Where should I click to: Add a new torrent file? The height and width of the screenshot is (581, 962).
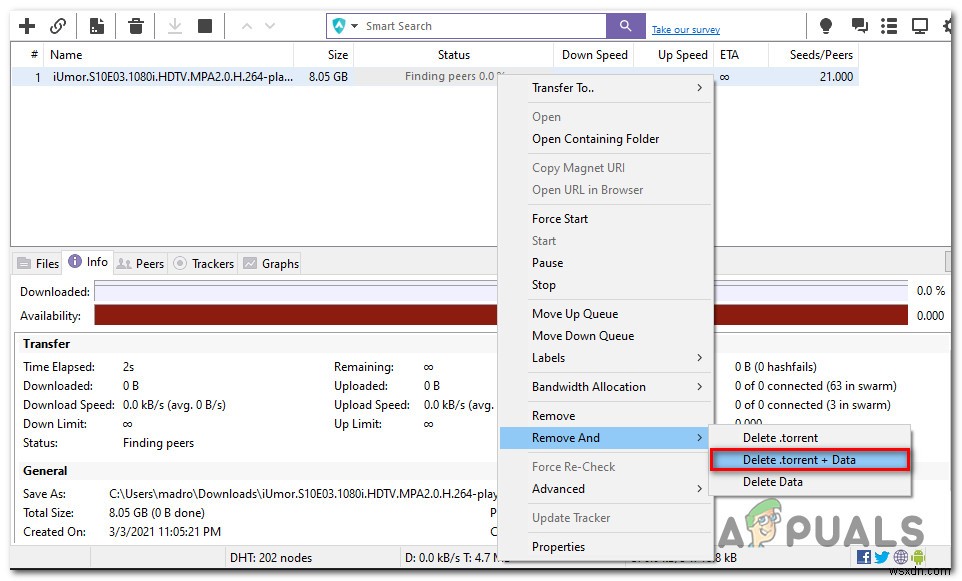coord(25,25)
